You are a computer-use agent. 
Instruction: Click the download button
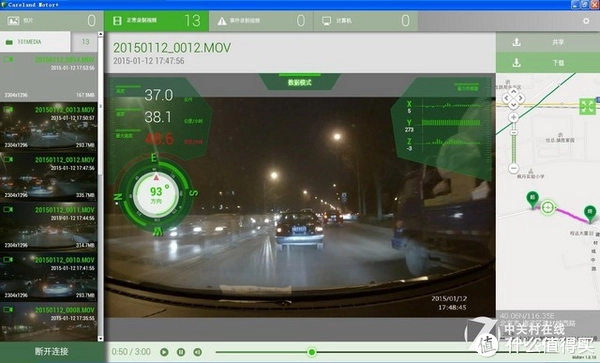[548, 62]
